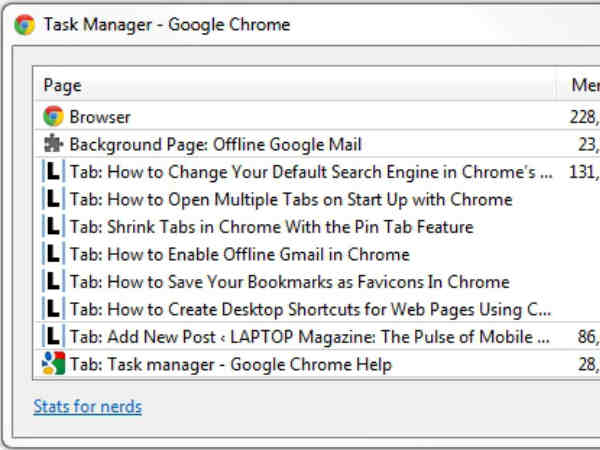Select the Browser process row

coord(300,117)
